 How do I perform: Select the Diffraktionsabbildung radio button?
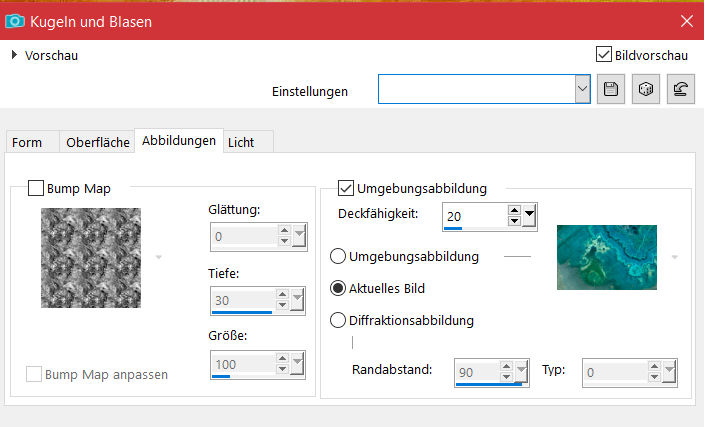click(x=338, y=321)
